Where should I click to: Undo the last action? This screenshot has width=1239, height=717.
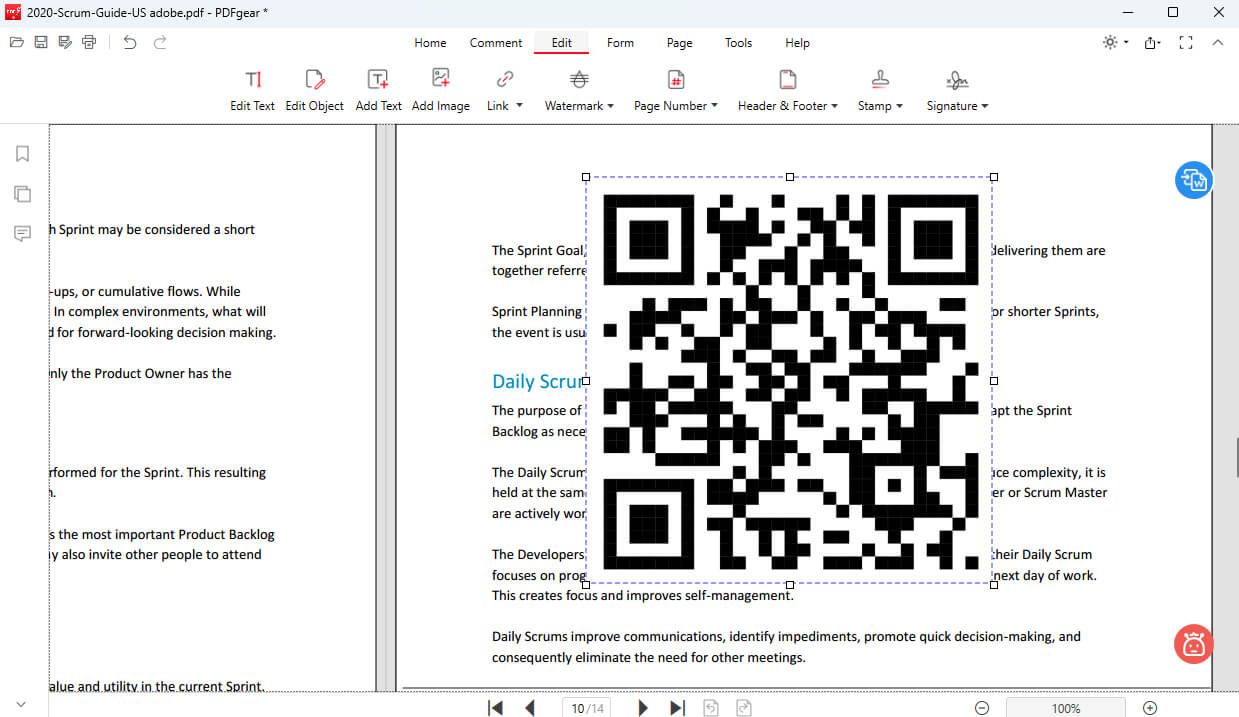click(130, 42)
